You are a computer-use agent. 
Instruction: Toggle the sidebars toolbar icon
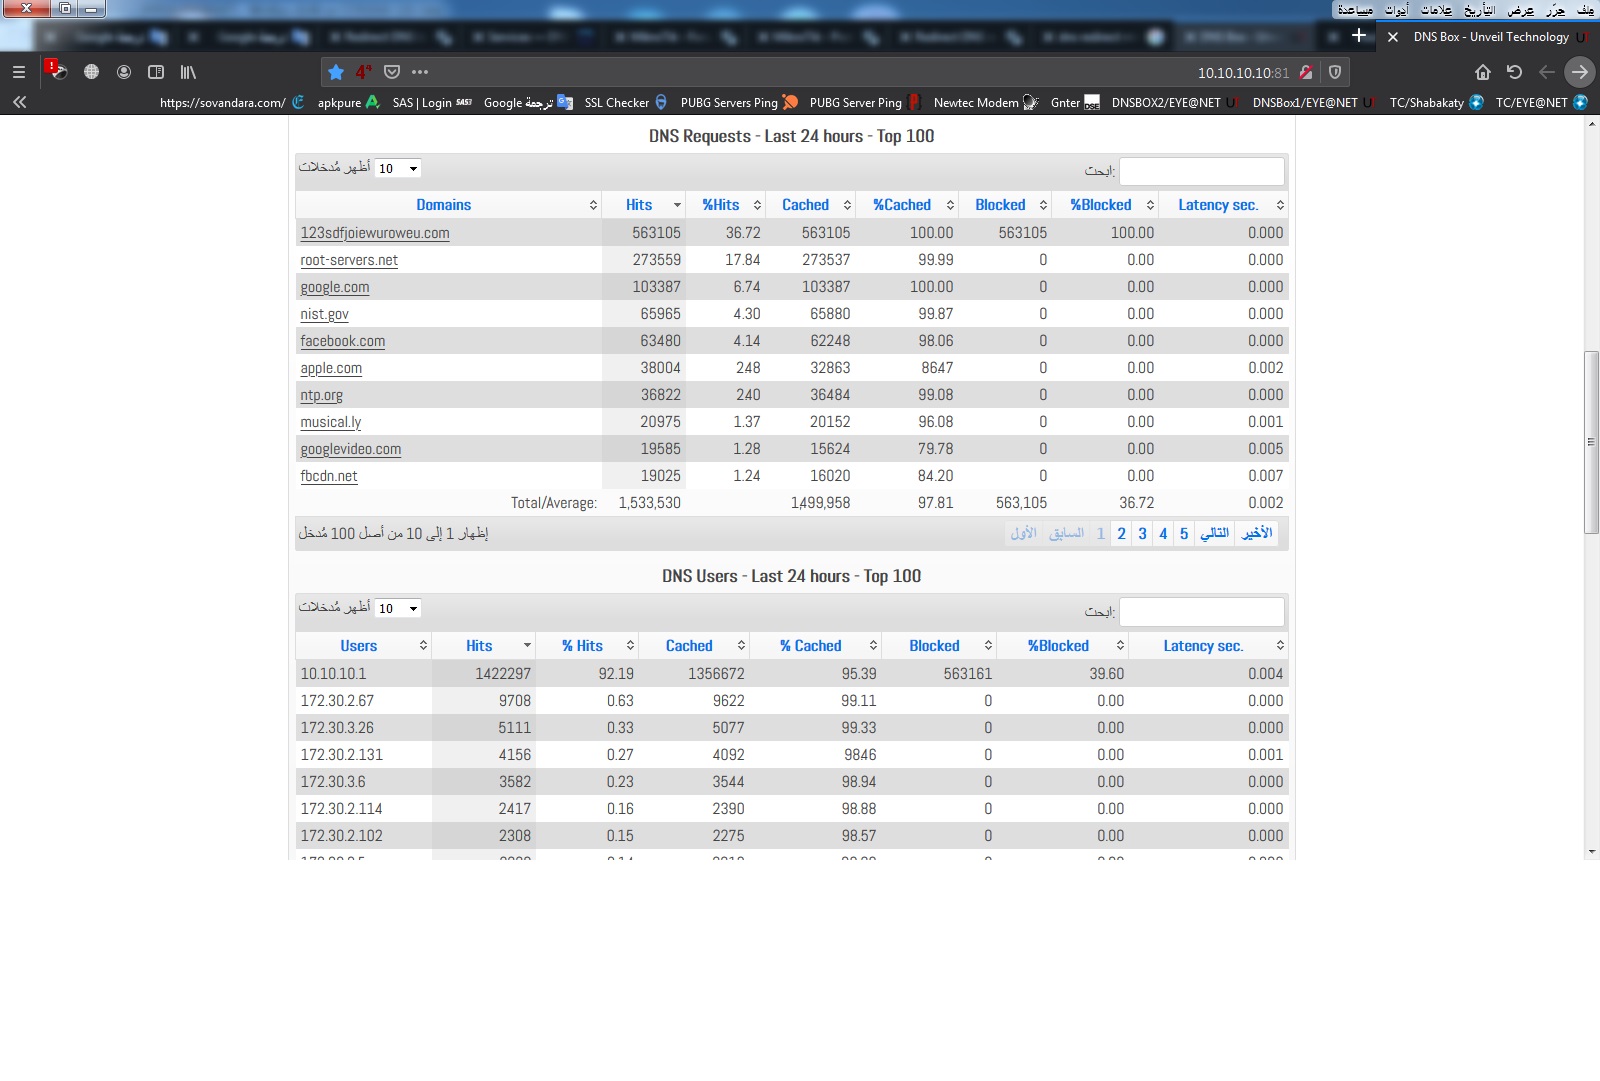click(x=156, y=72)
